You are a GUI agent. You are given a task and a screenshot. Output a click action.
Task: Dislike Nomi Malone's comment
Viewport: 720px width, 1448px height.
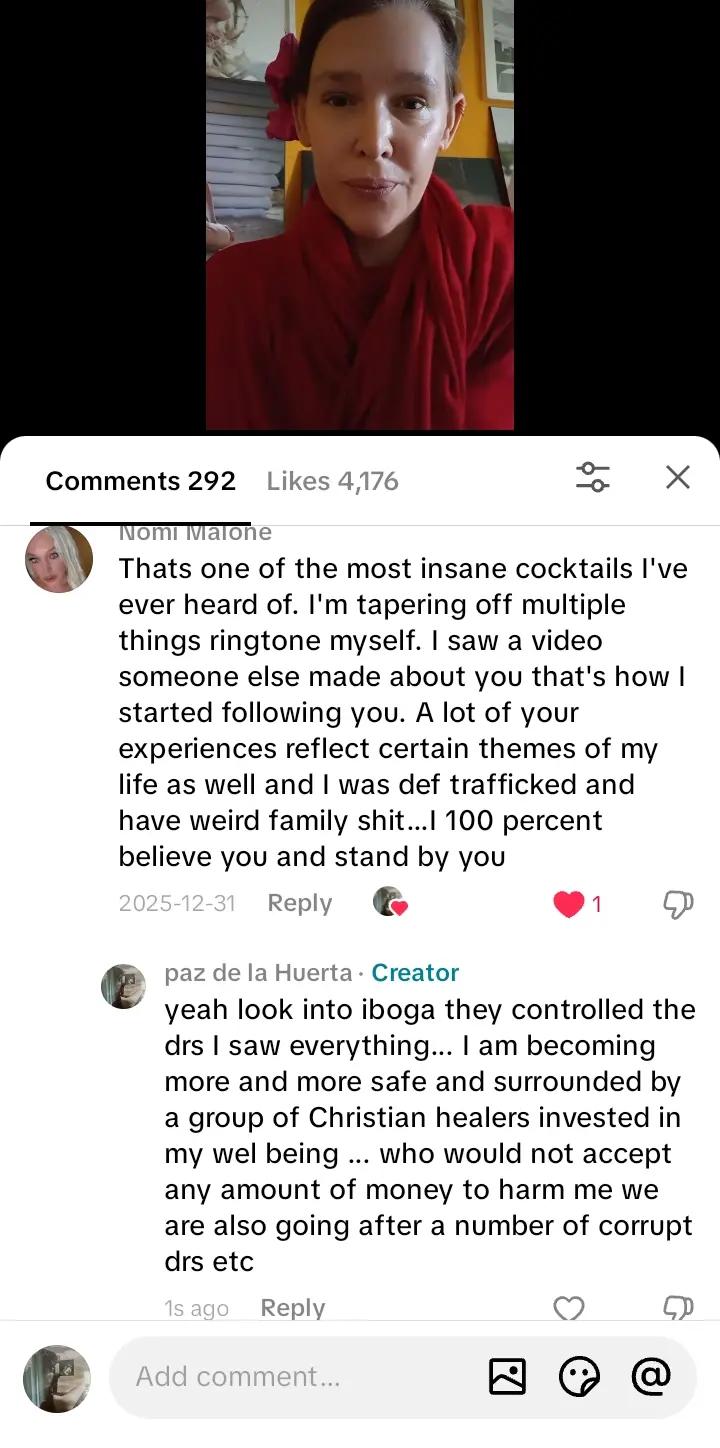[x=678, y=905]
